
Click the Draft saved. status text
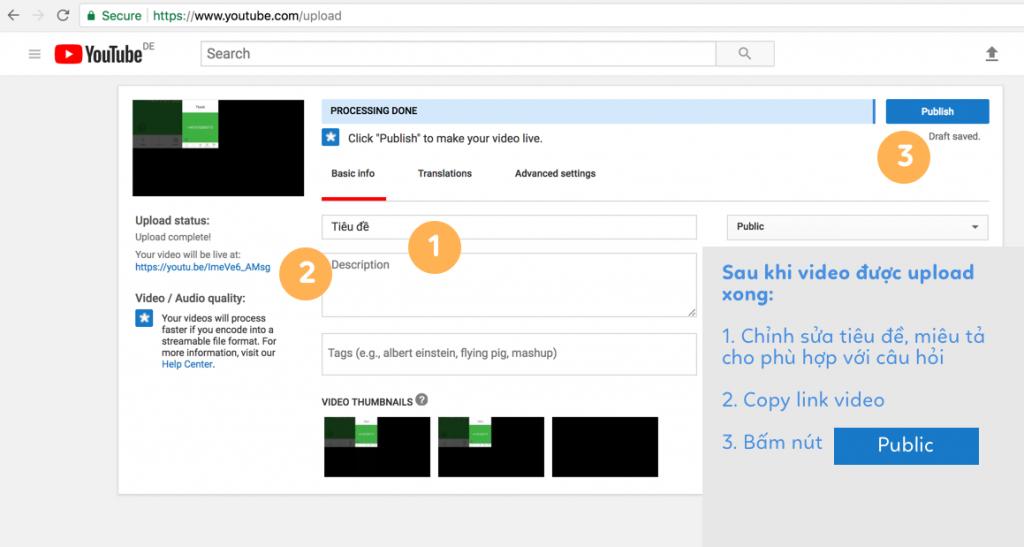point(954,136)
